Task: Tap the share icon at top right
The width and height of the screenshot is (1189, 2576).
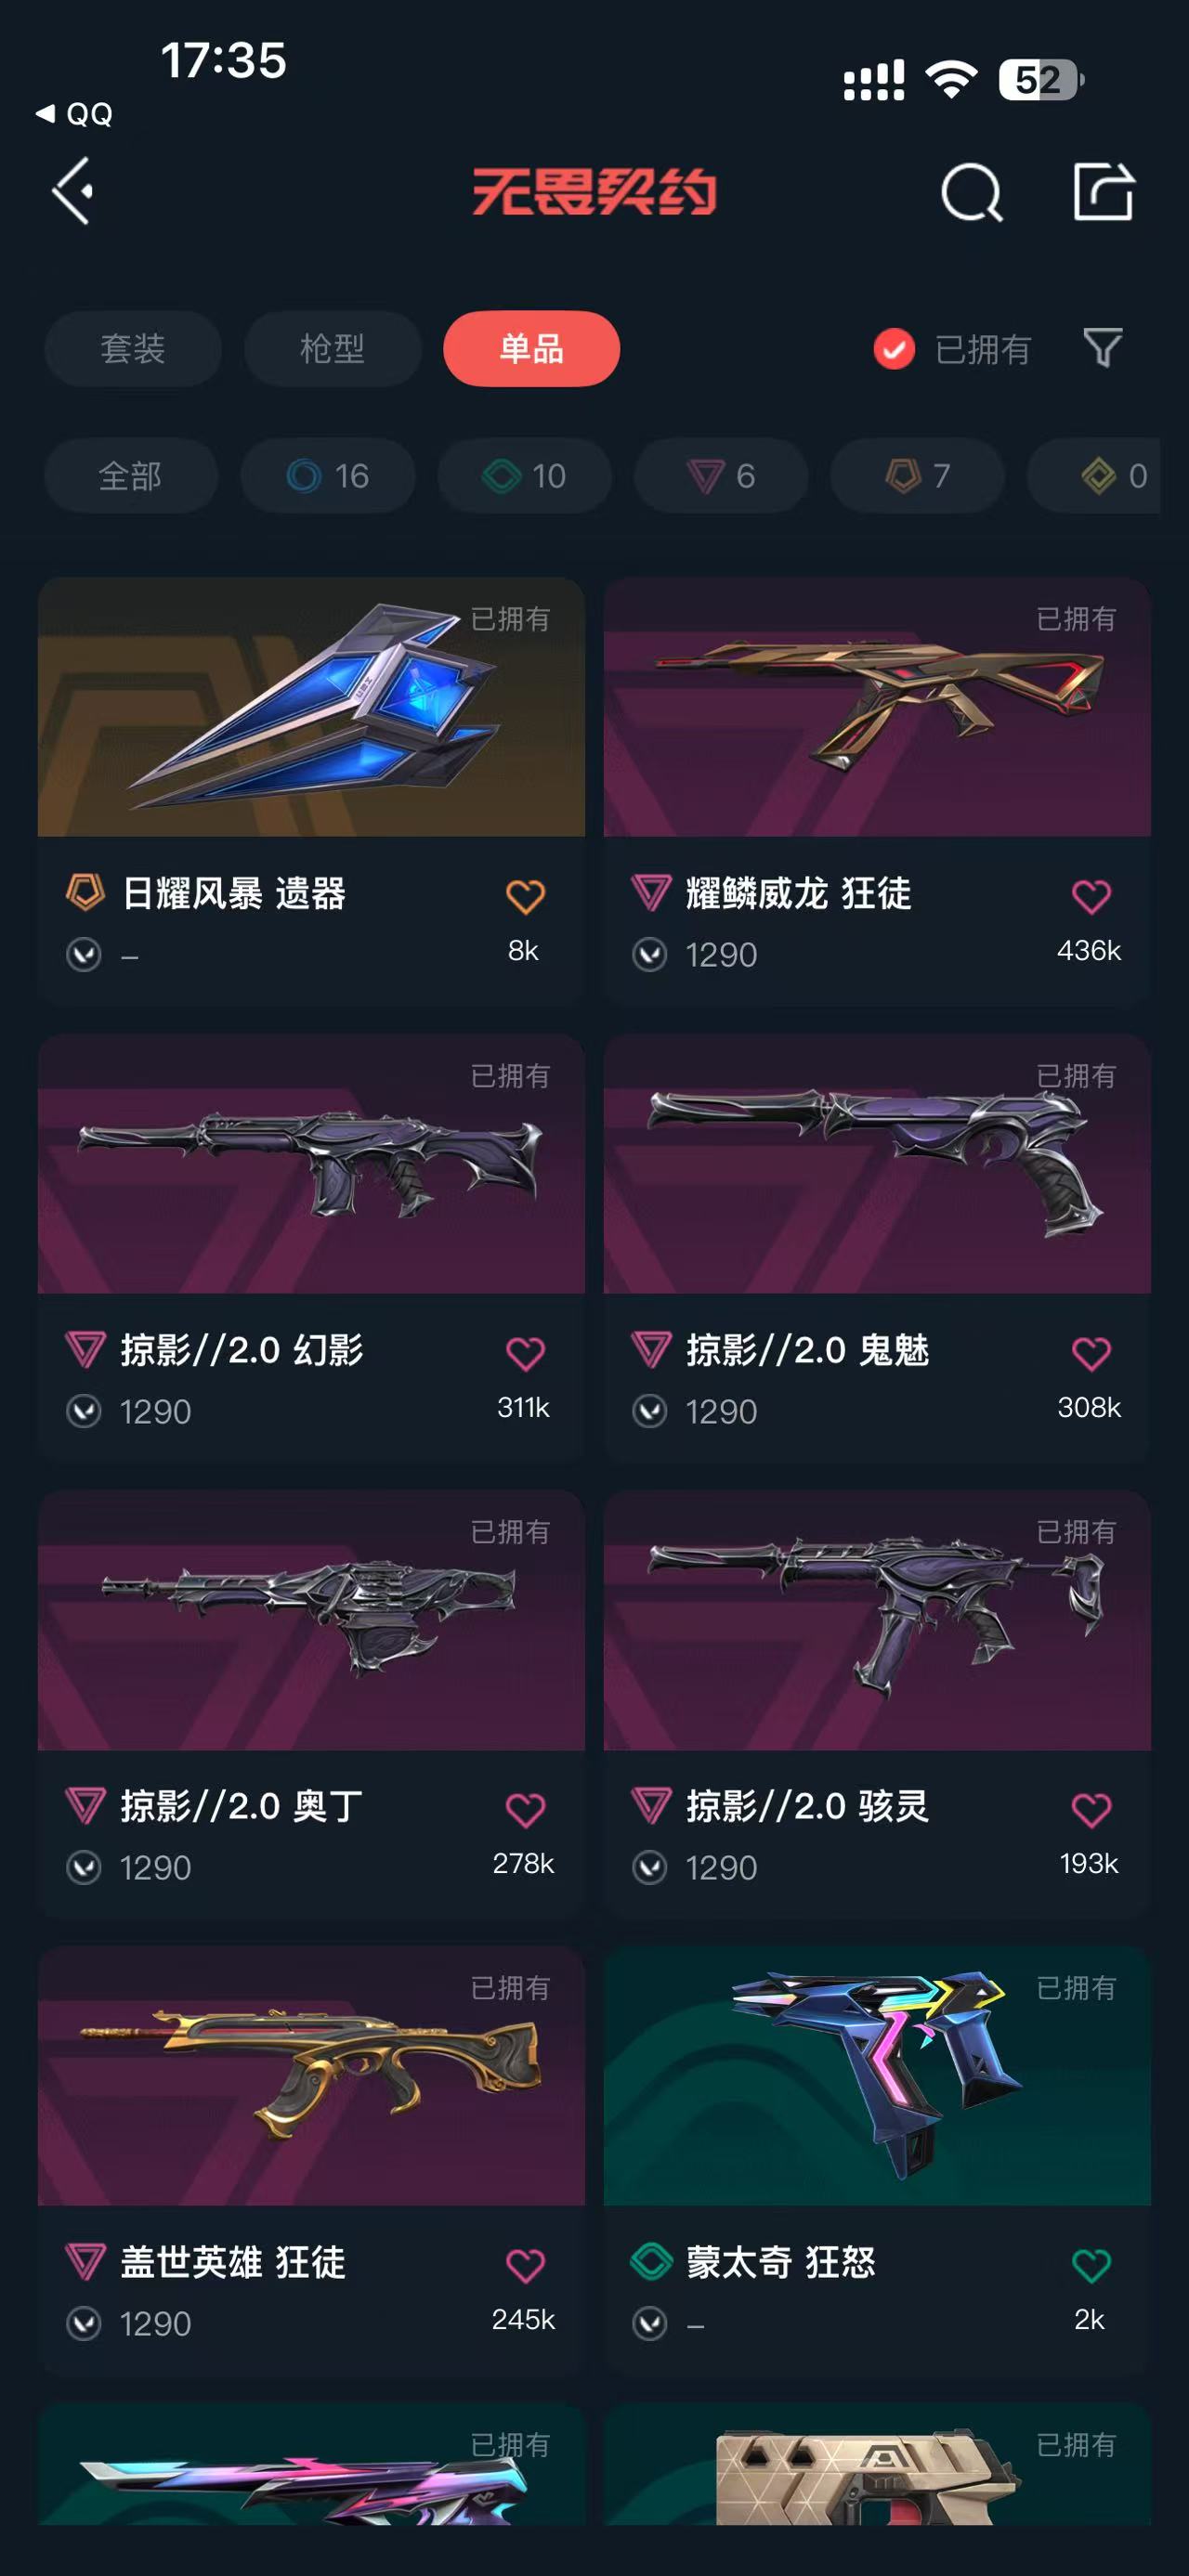Action: pyautogui.click(x=1104, y=191)
